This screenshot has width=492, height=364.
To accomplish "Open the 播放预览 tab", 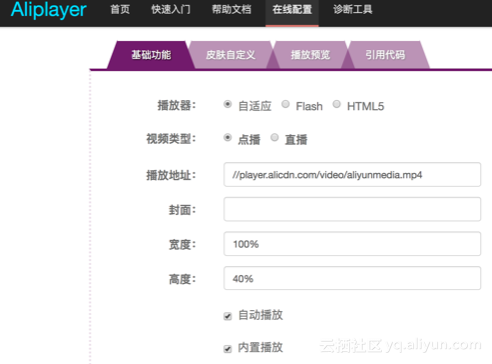I will [x=310, y=55].
